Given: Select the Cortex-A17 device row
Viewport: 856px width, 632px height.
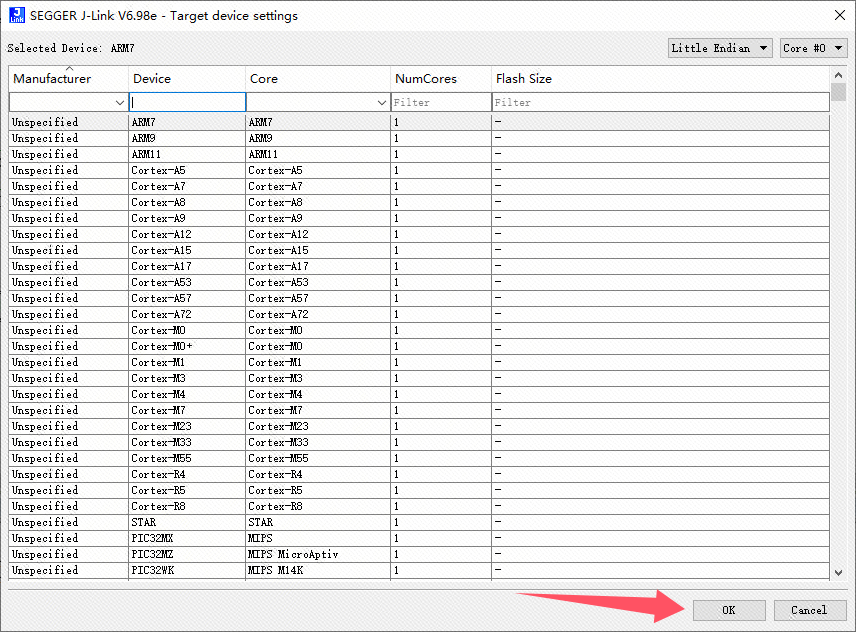Looking at the screenshot, I should [419, 266].
